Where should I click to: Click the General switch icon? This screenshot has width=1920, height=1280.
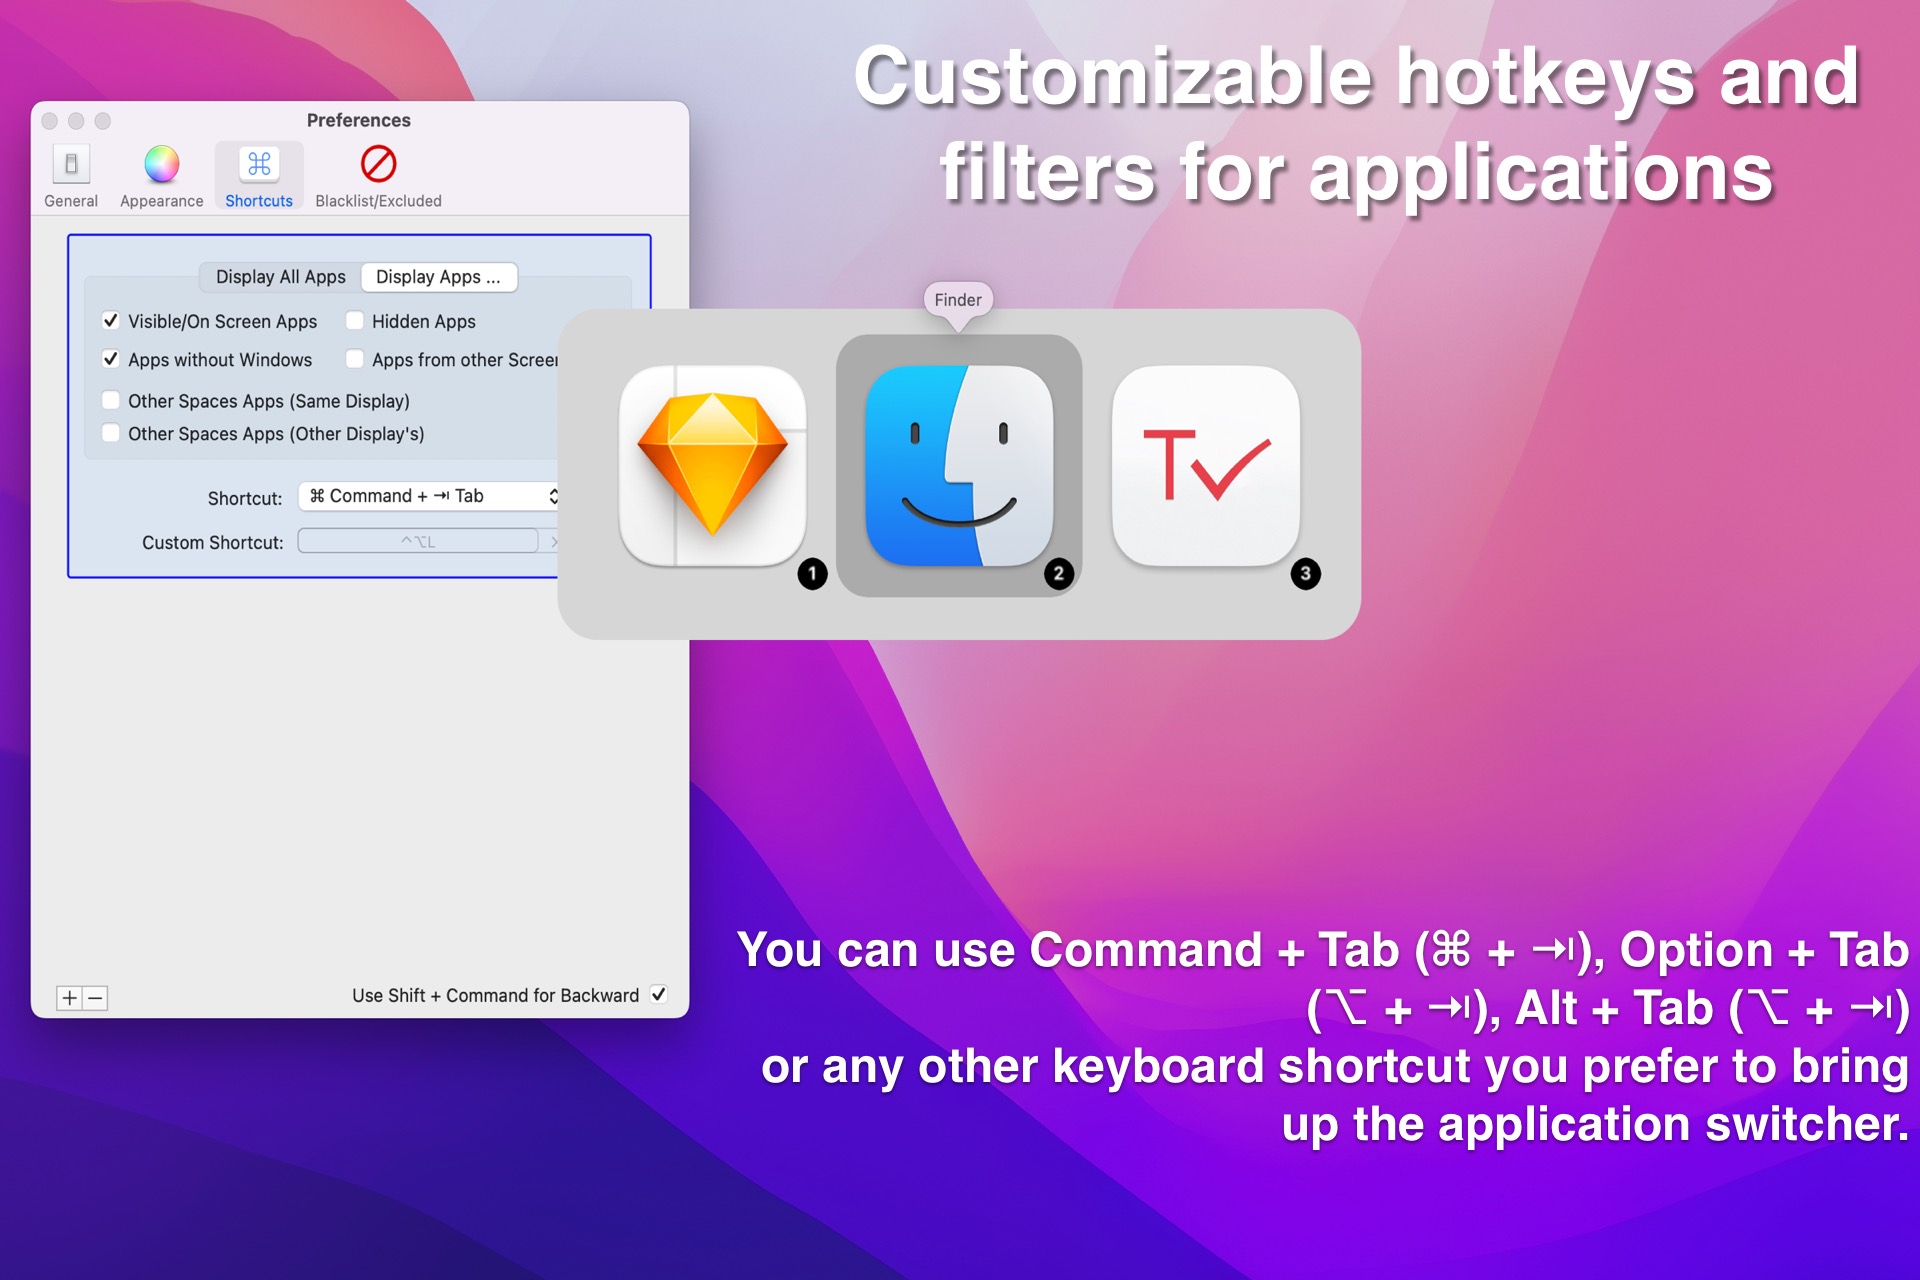[x=71, y=164]
